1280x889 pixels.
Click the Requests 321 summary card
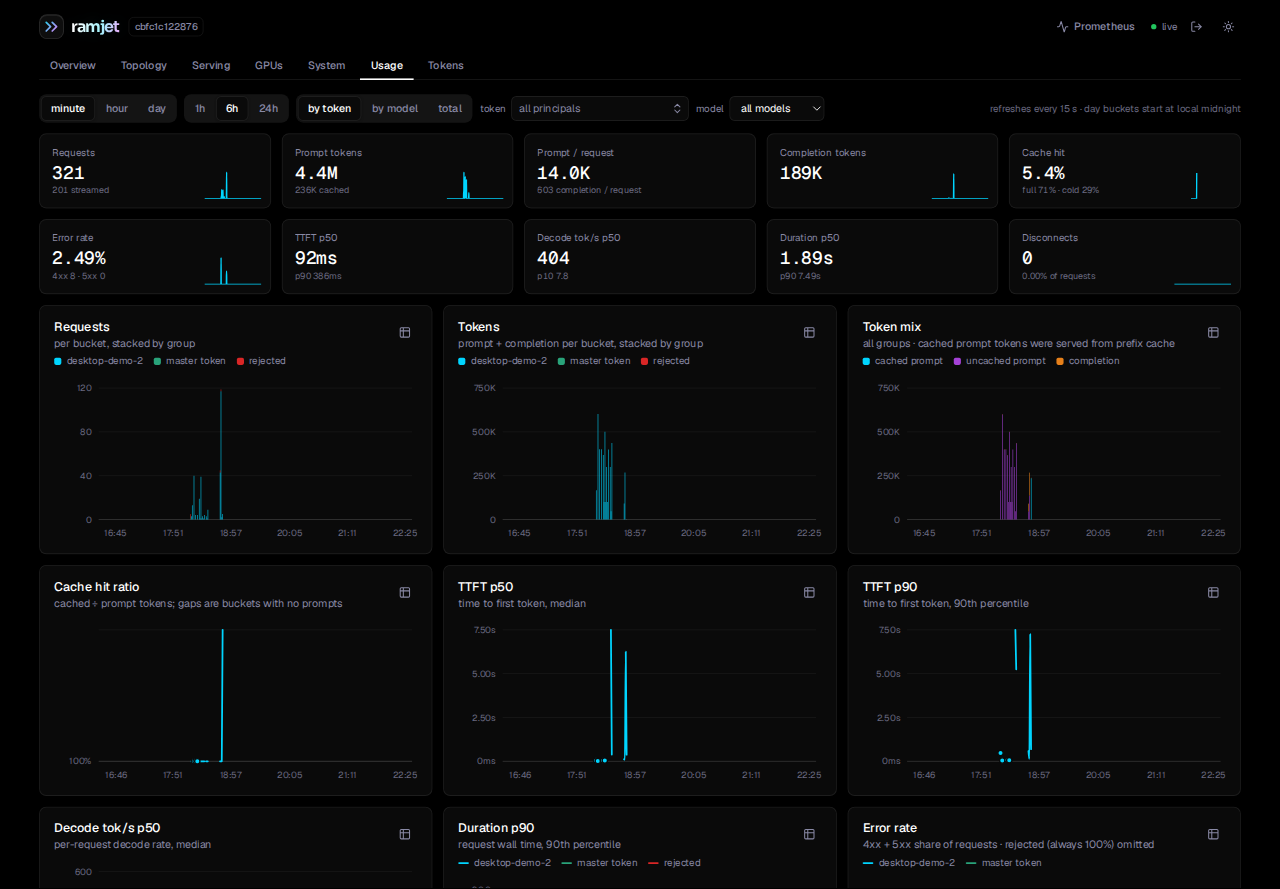tap(155, 171)
